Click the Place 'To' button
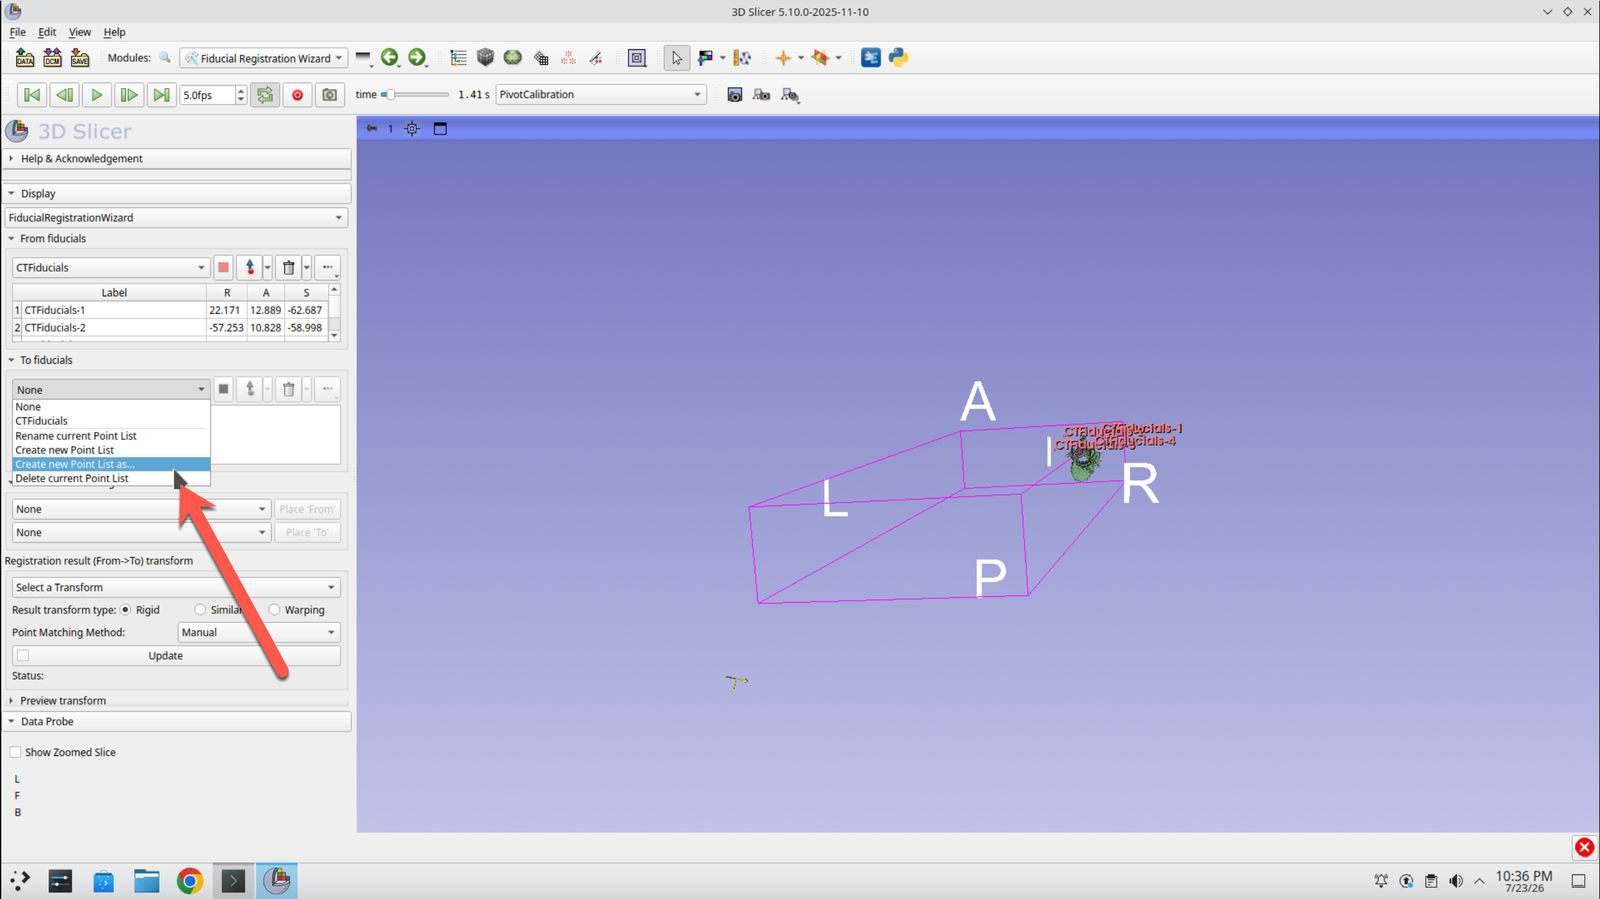 (307, 533)
